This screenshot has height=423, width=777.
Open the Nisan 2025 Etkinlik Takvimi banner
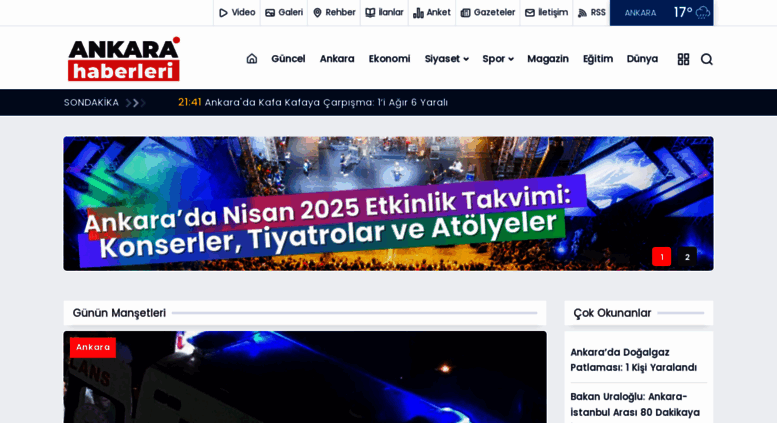(388, 204)
